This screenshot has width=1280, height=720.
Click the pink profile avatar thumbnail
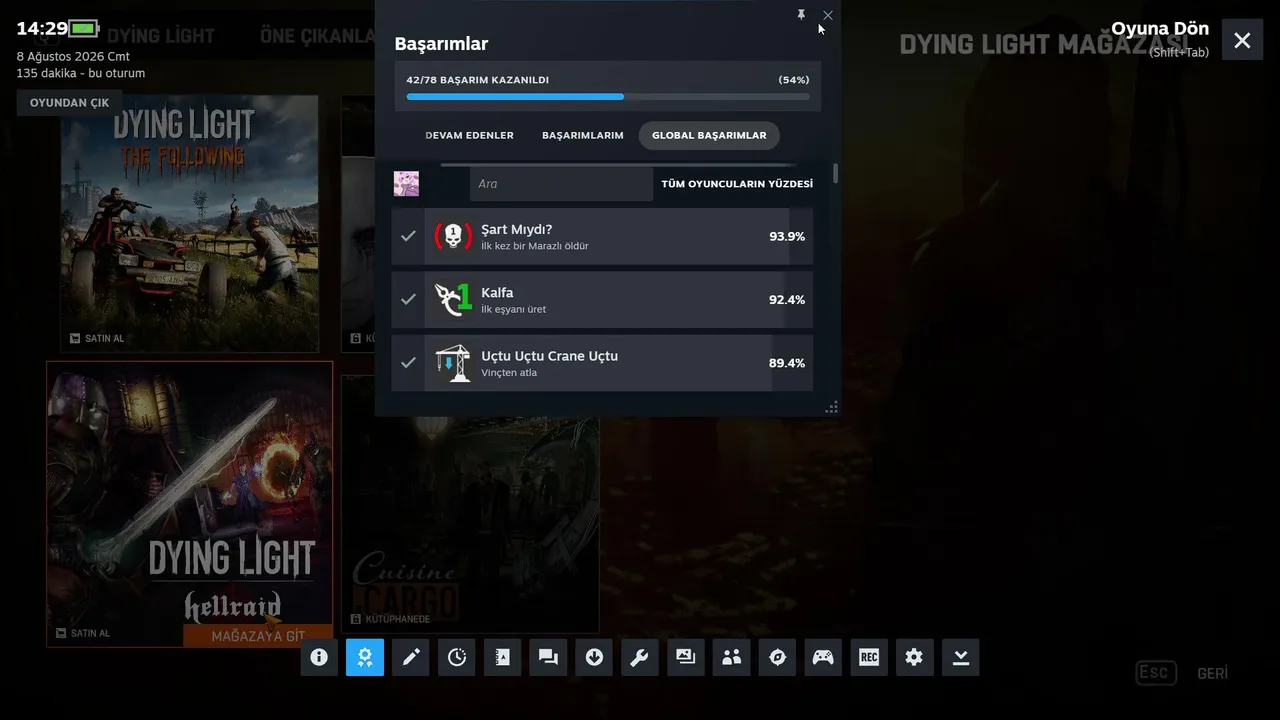[406, 184]
